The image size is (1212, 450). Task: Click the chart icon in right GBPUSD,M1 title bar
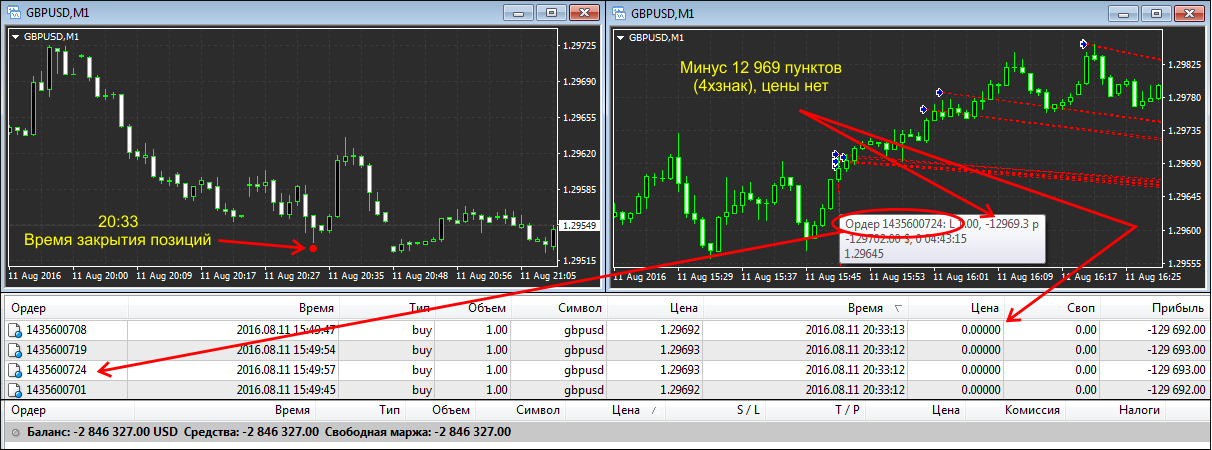(x=618, y=13)
